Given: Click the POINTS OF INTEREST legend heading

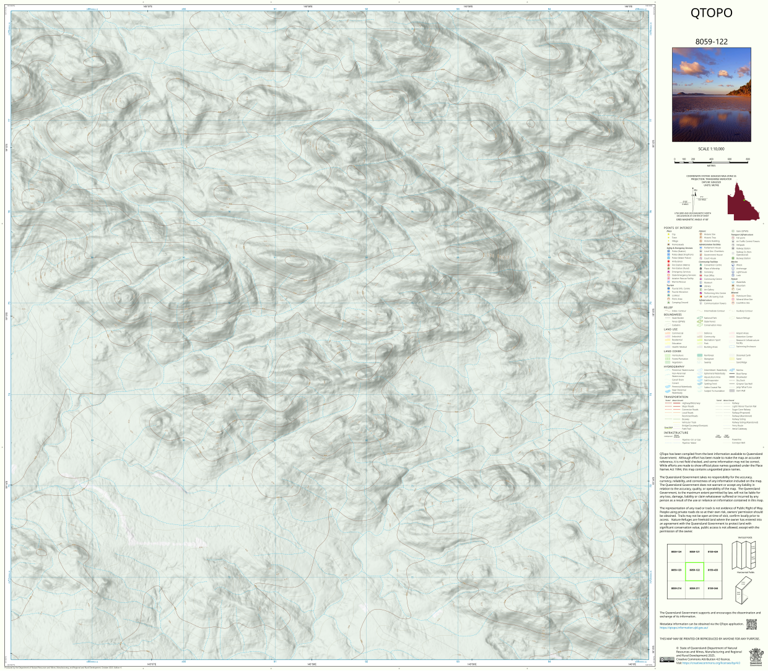Looking at the screenshot, I should pyautogui.click(x=678, y=228).
